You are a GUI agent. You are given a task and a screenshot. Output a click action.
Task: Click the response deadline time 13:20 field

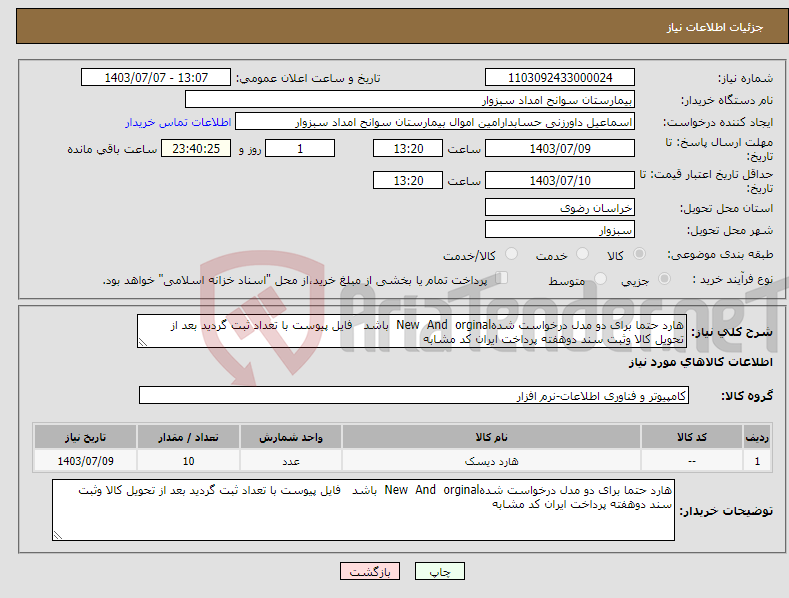tap(408, 148)
